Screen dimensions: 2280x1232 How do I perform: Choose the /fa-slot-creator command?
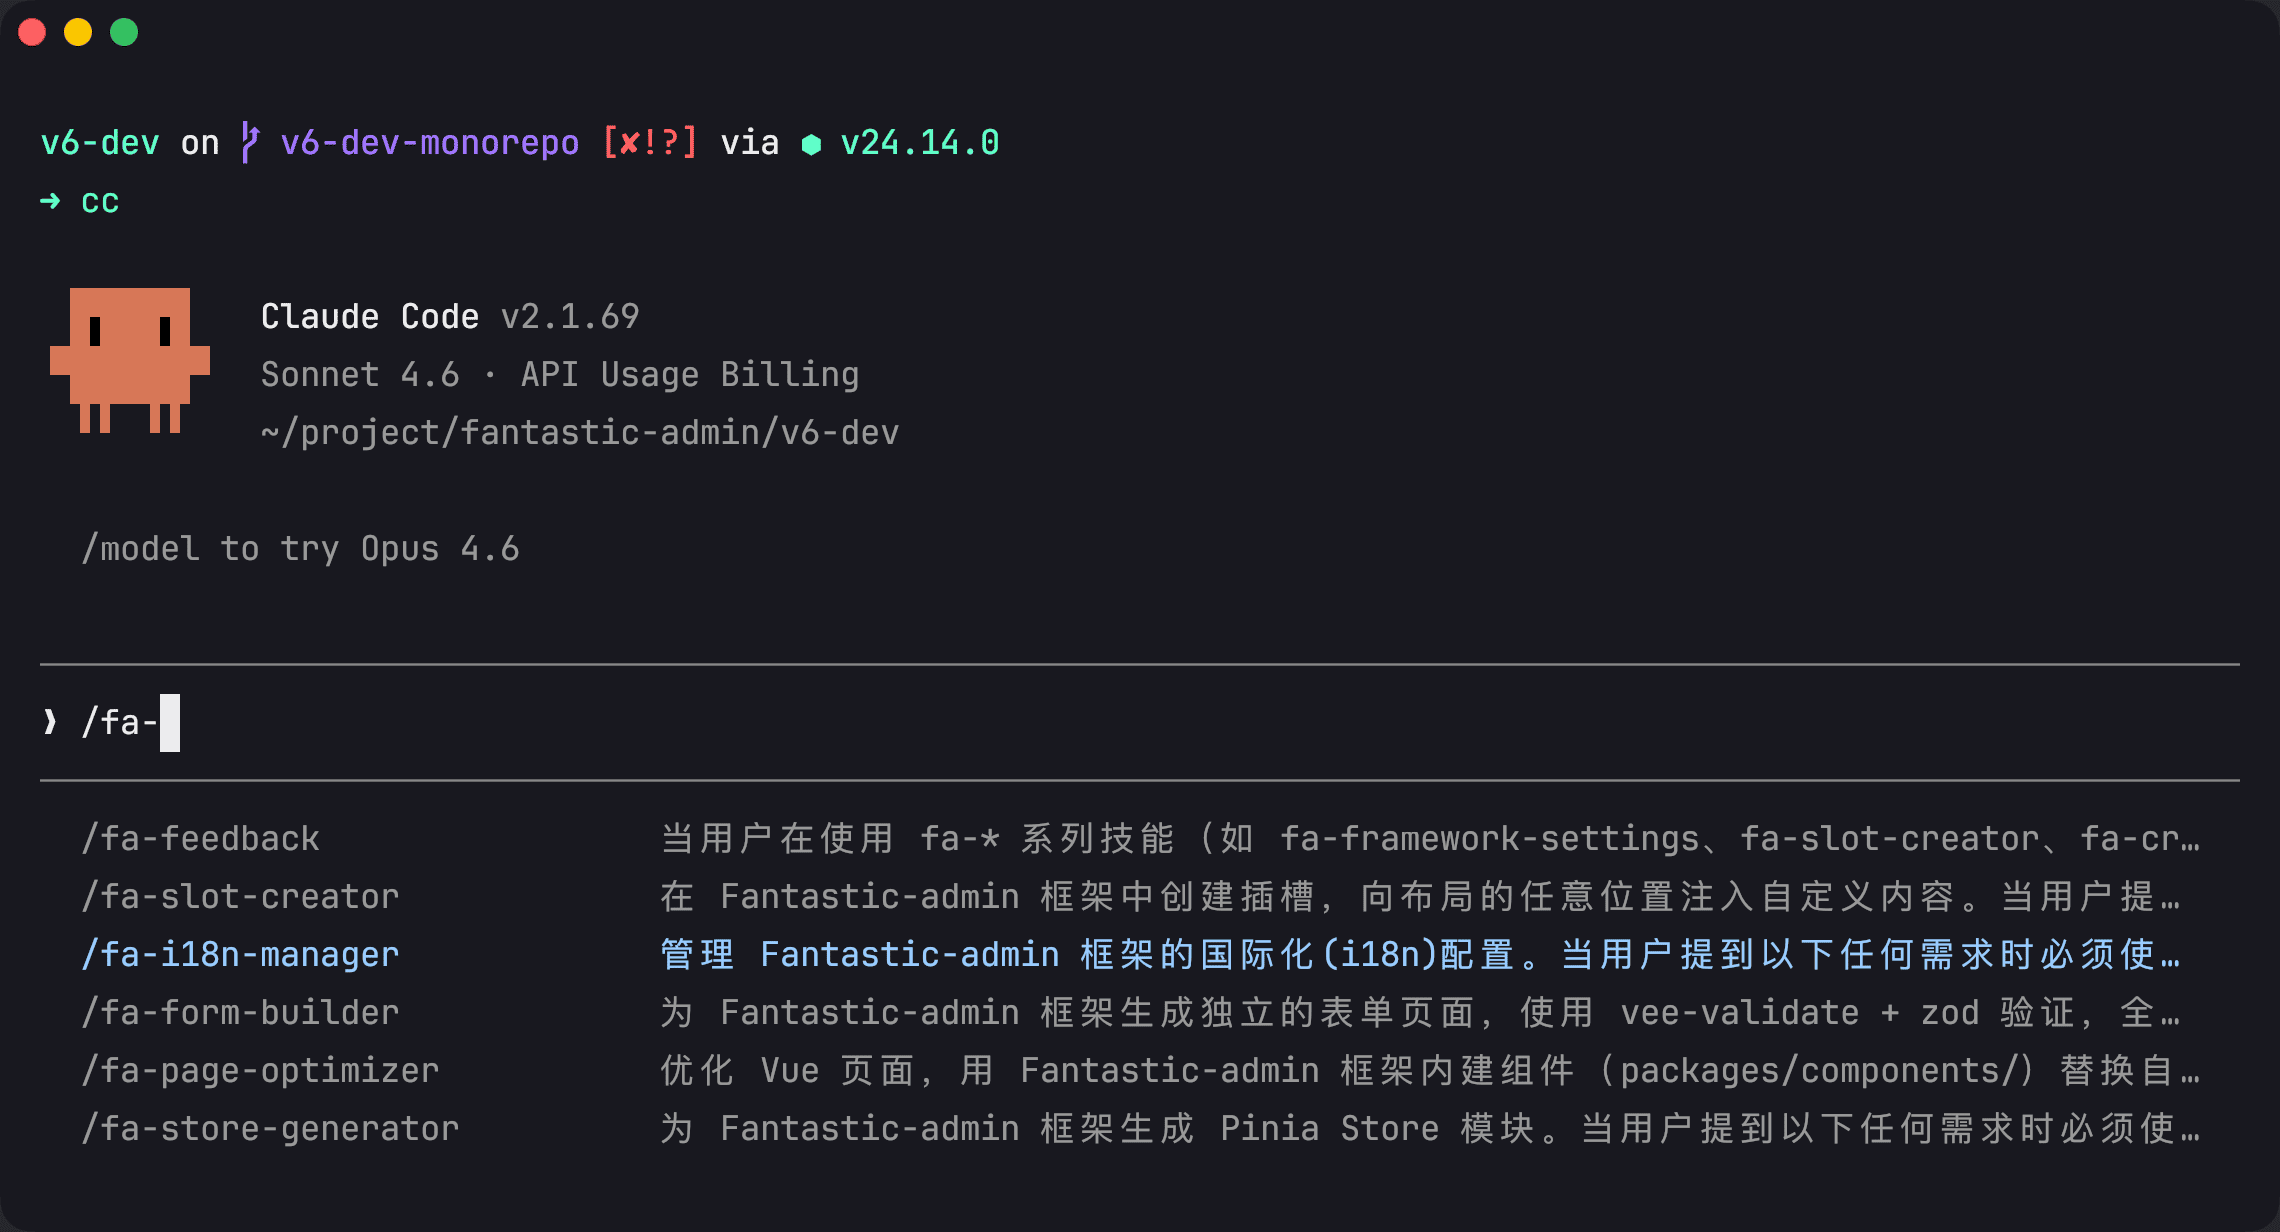tap(240, 896)
